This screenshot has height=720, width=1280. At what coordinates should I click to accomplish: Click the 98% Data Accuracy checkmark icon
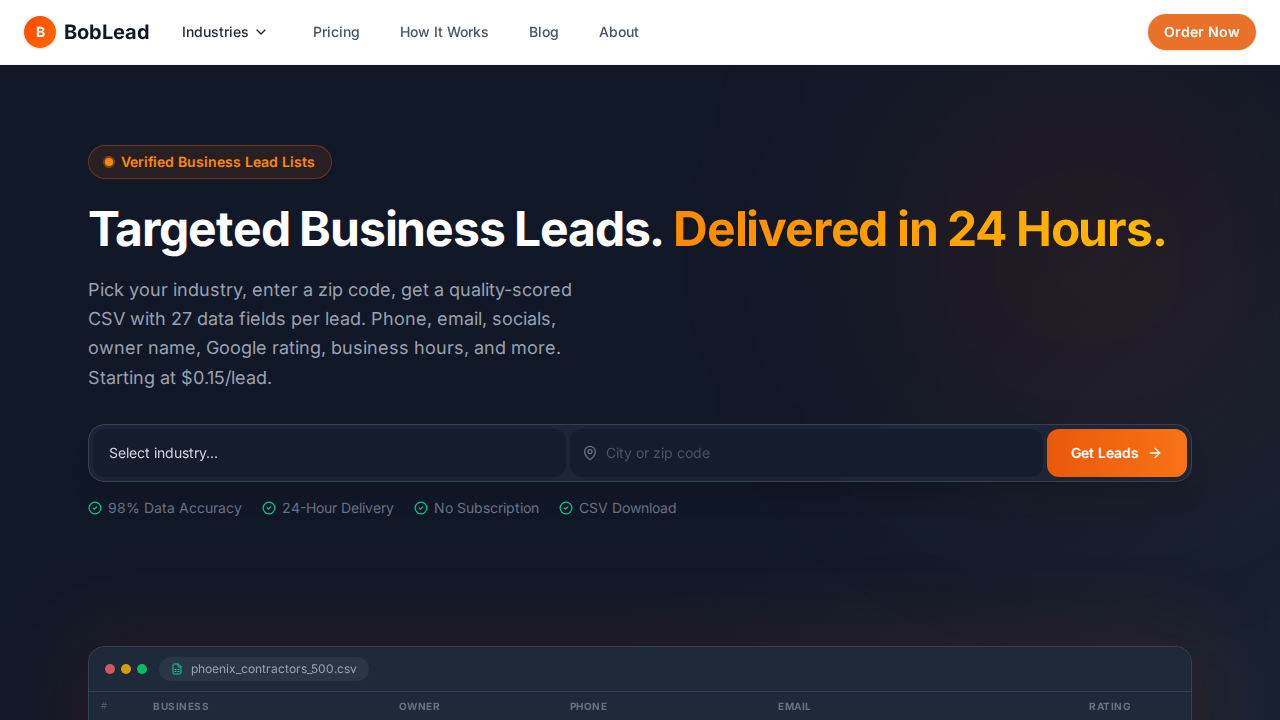pyautogui.click(x=95, y=508)
